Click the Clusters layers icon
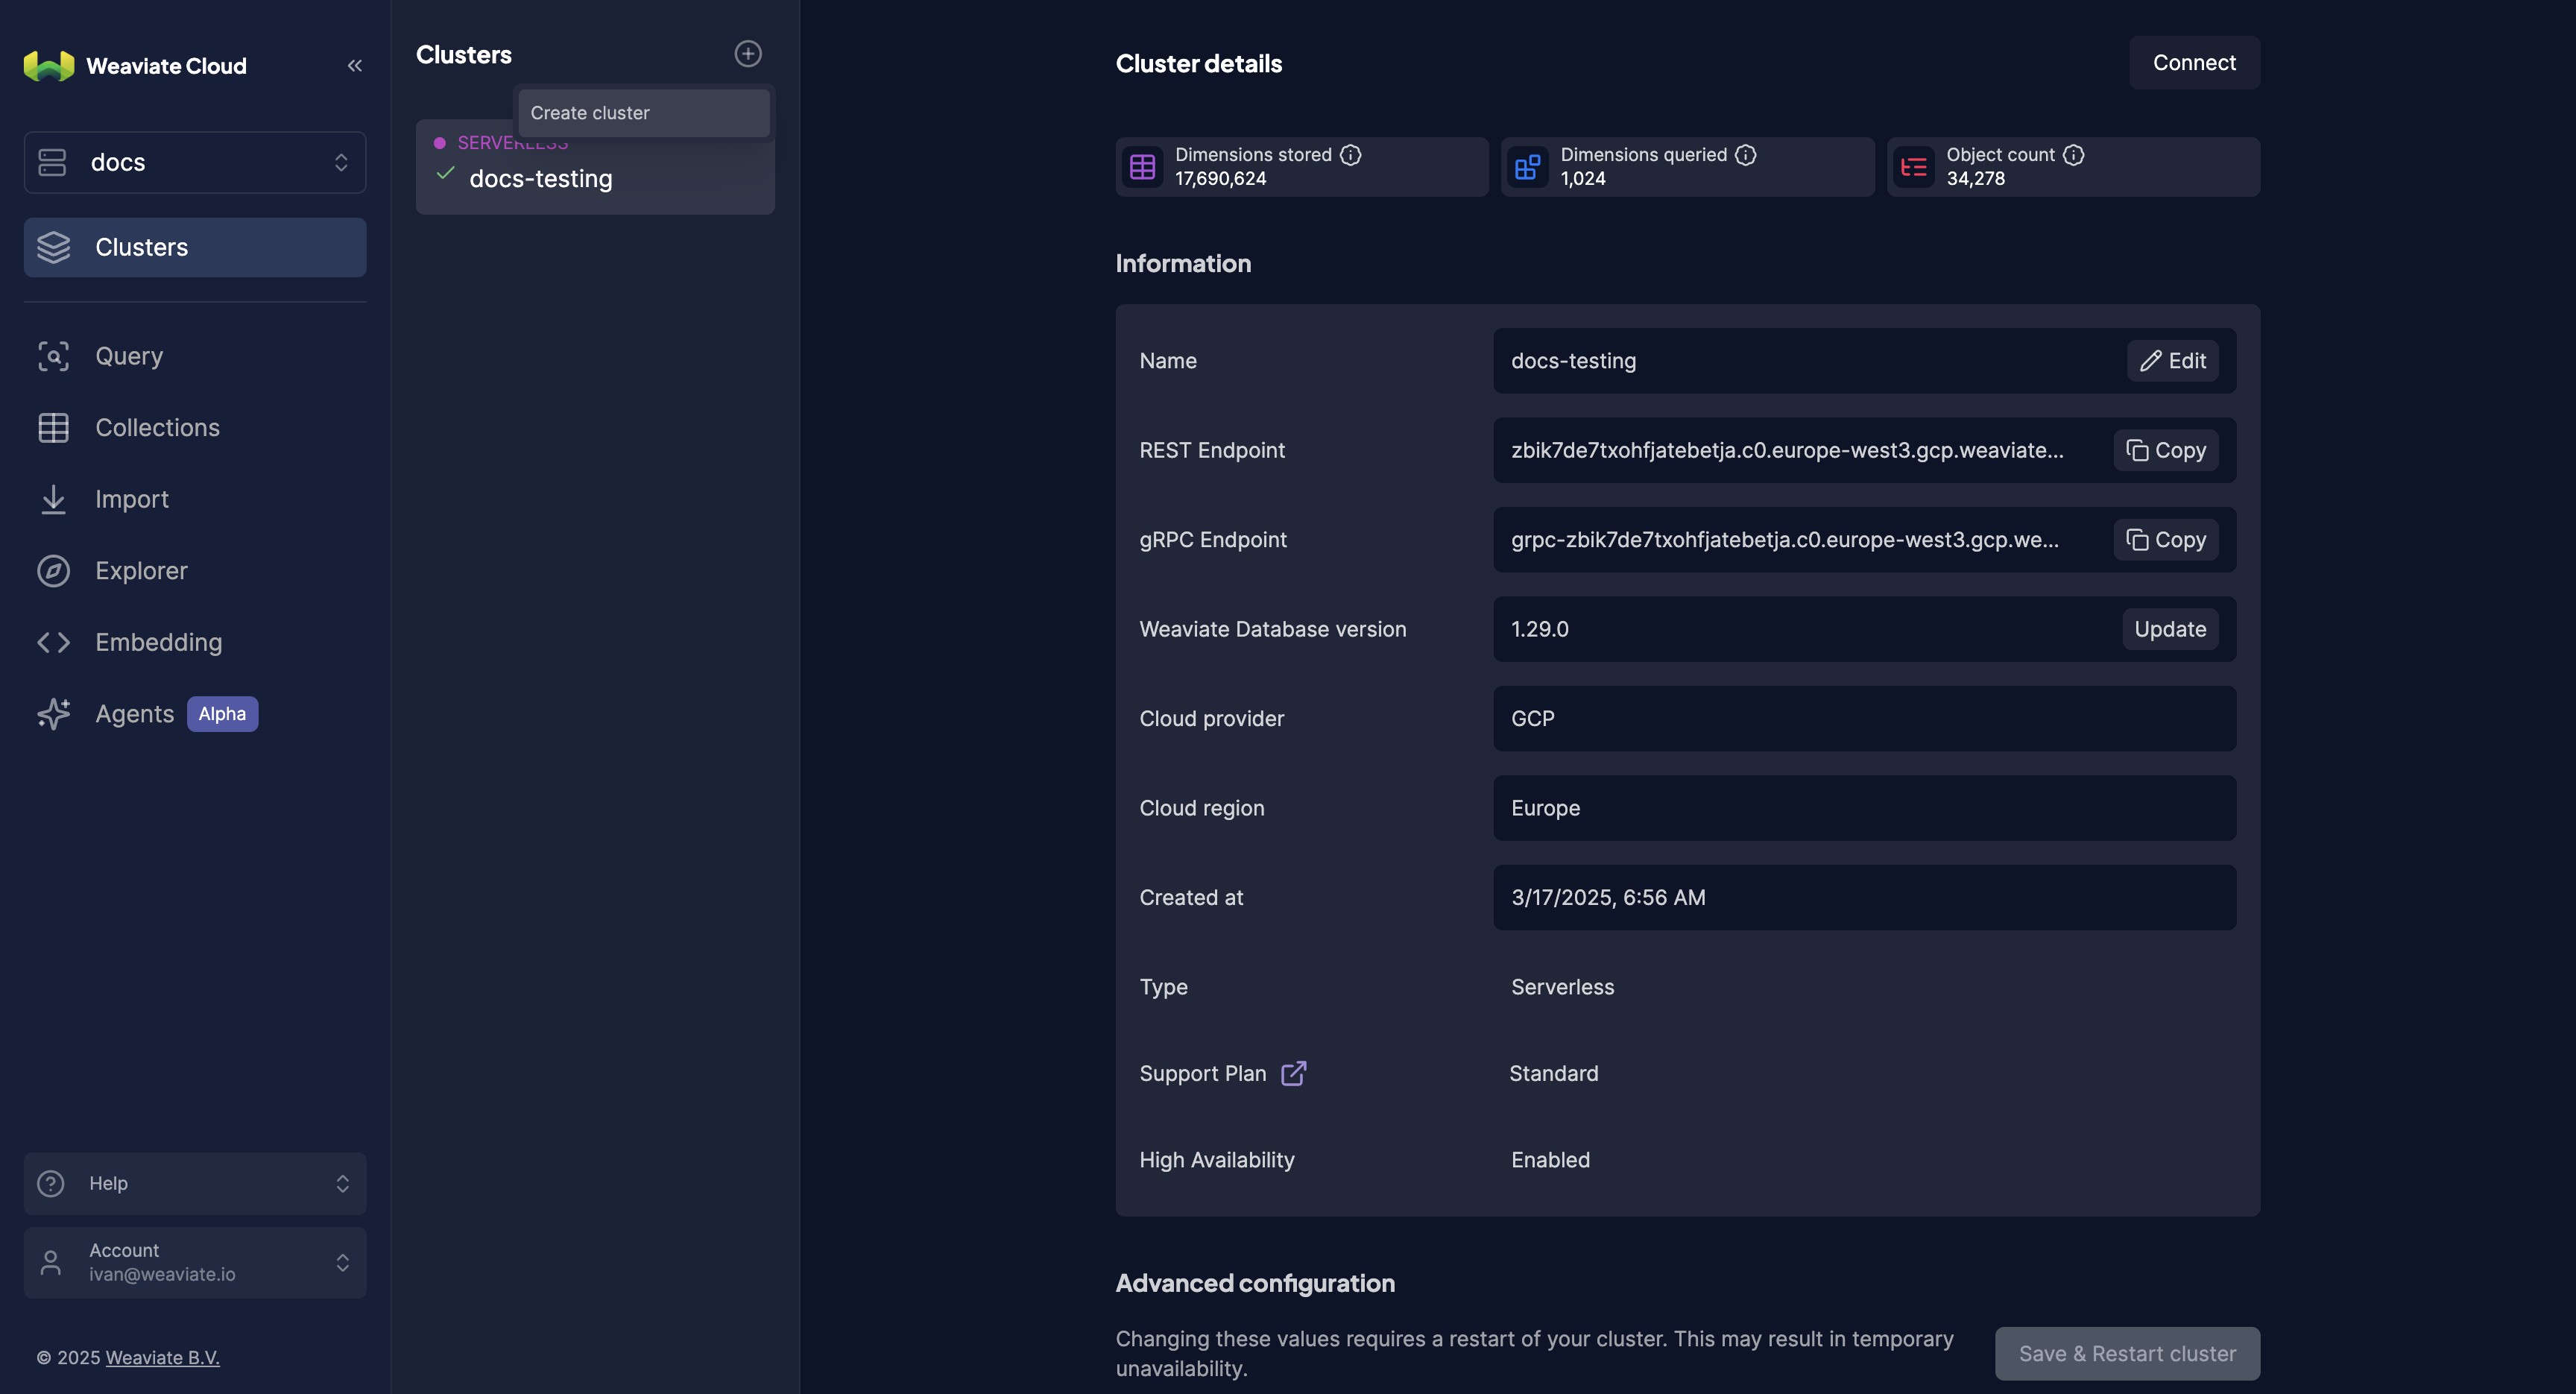Viewport: 2576px width, 1394px height. tap(53, 247)
